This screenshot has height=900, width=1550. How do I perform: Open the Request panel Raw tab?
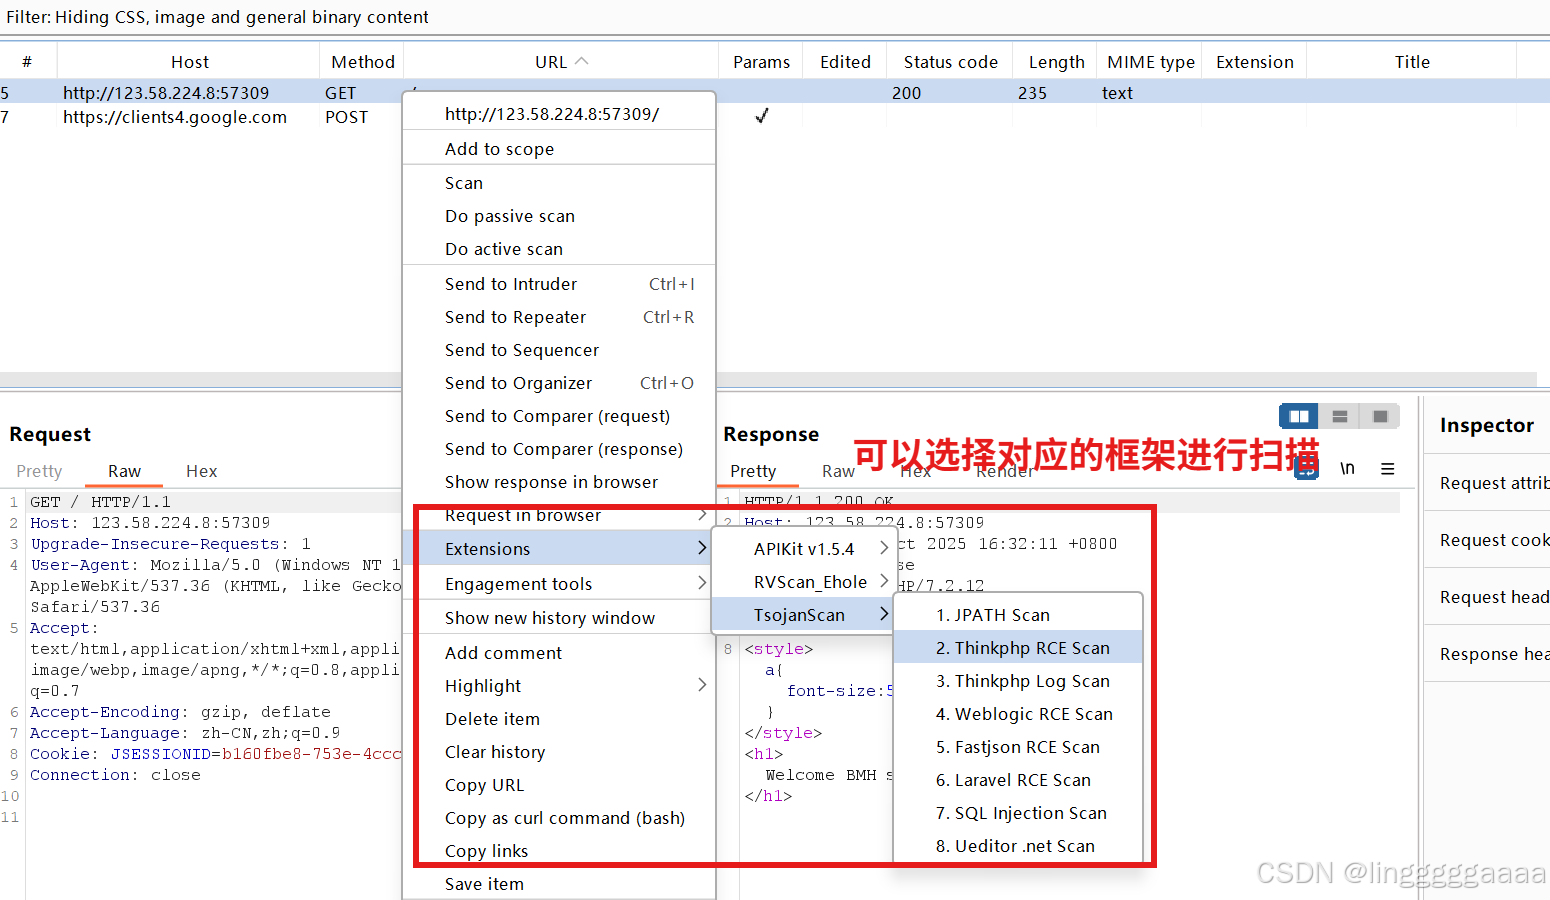[x=124, y=471]
